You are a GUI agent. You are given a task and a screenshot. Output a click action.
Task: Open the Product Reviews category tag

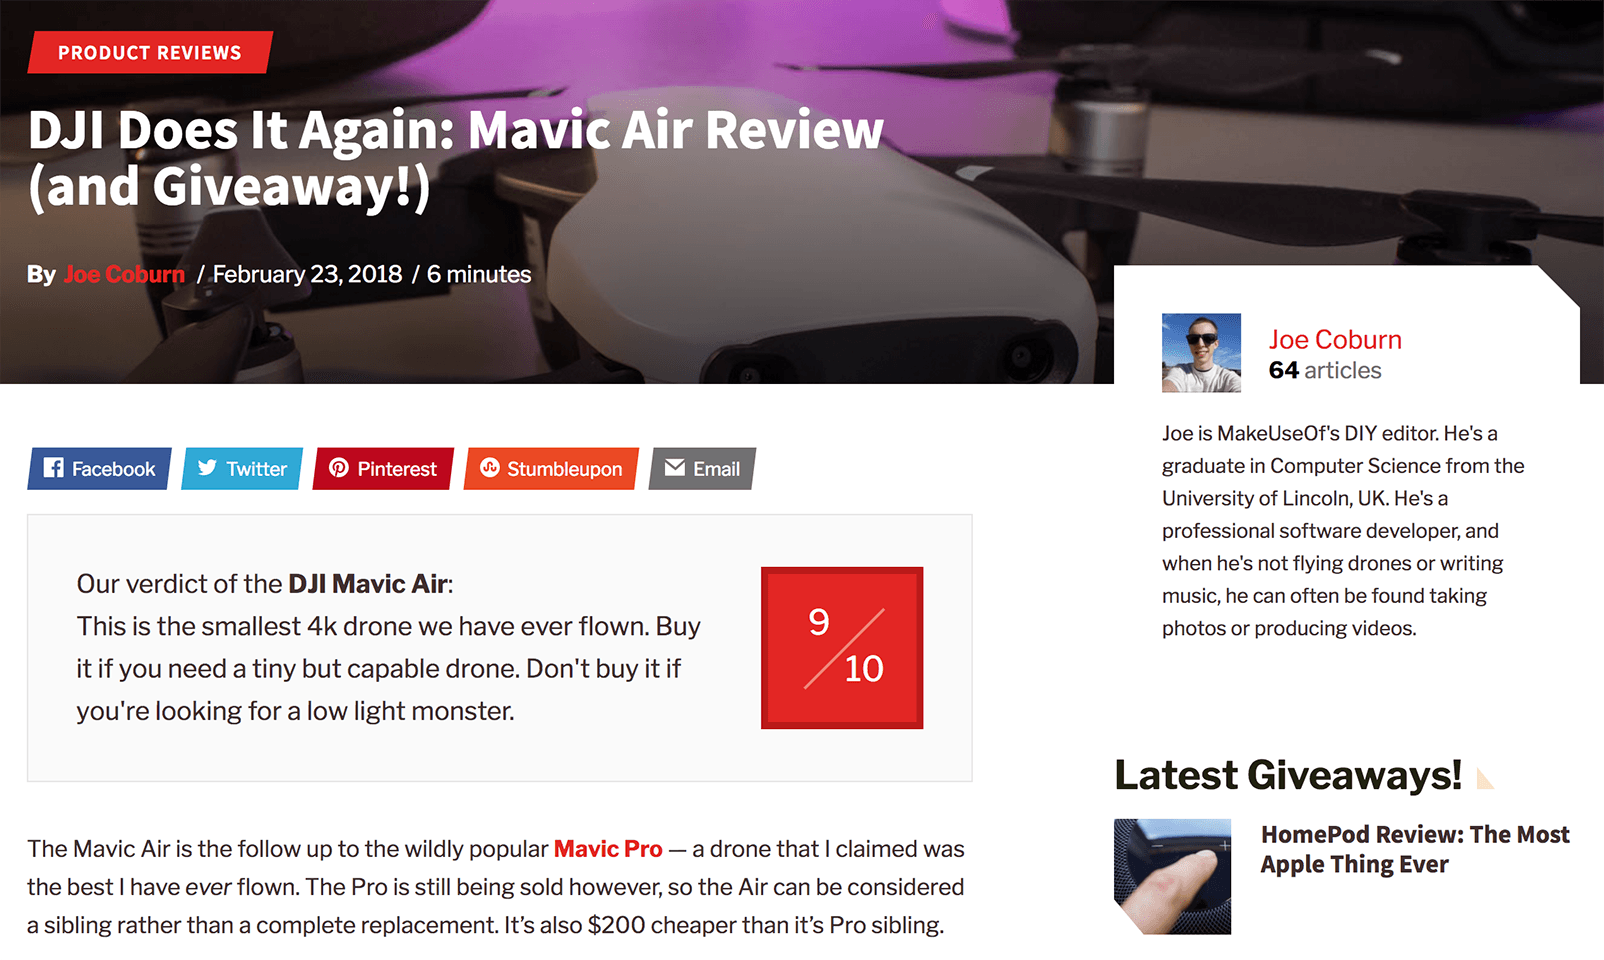pyautogui.click(x=150, y=52)
